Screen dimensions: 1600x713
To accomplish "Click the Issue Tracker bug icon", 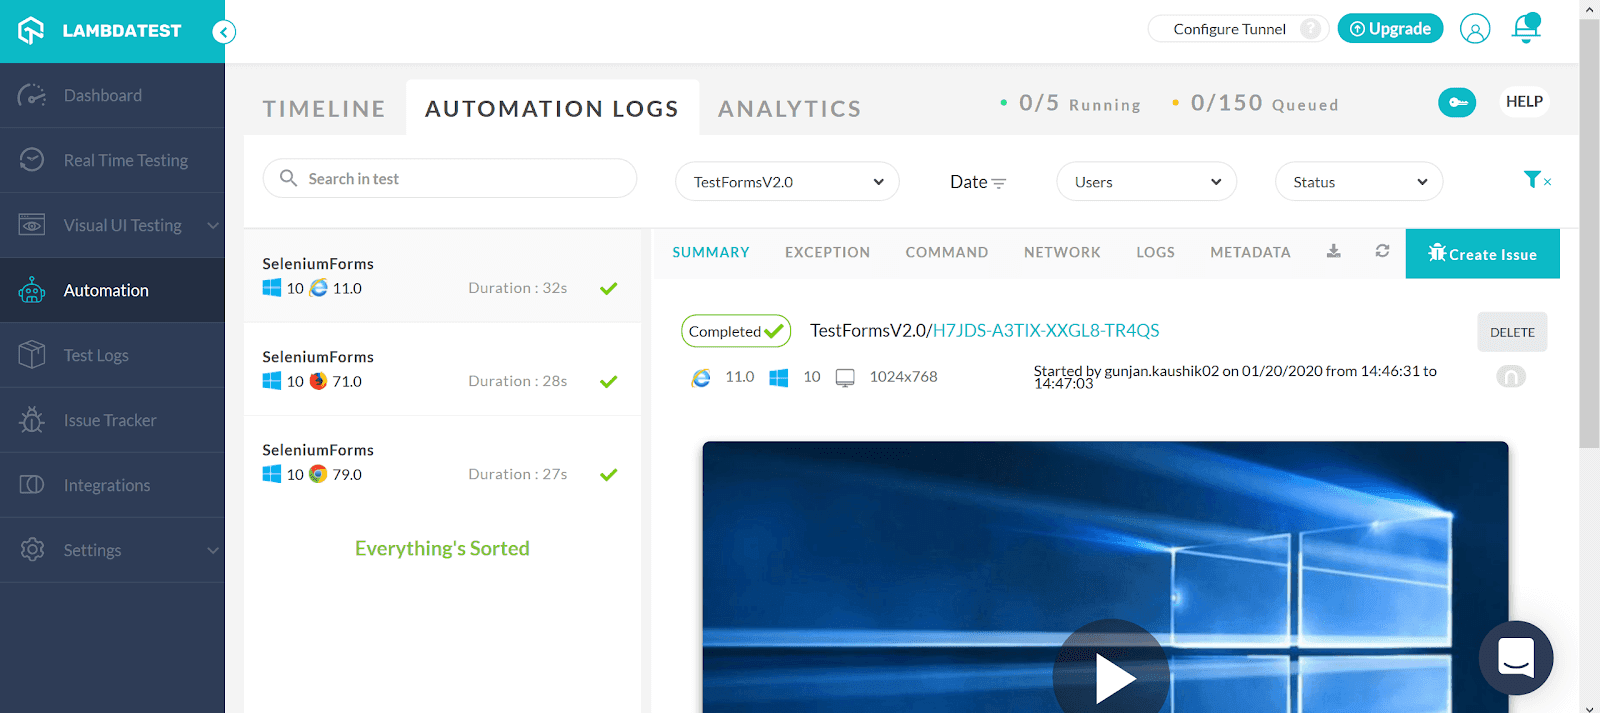I will (x=32, y=420).
